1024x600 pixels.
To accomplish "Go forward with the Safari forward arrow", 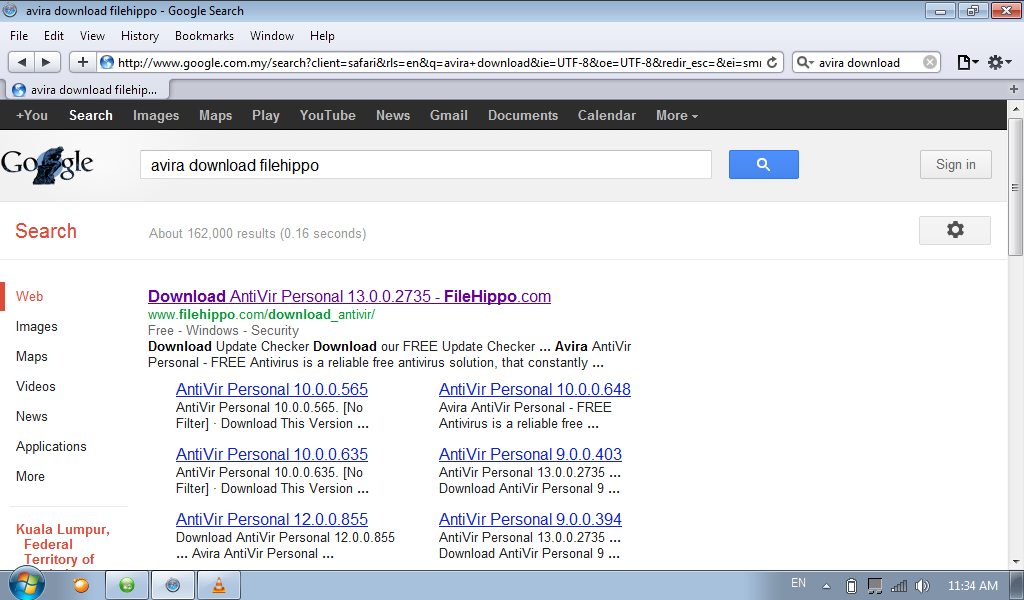I will (46, 62).
